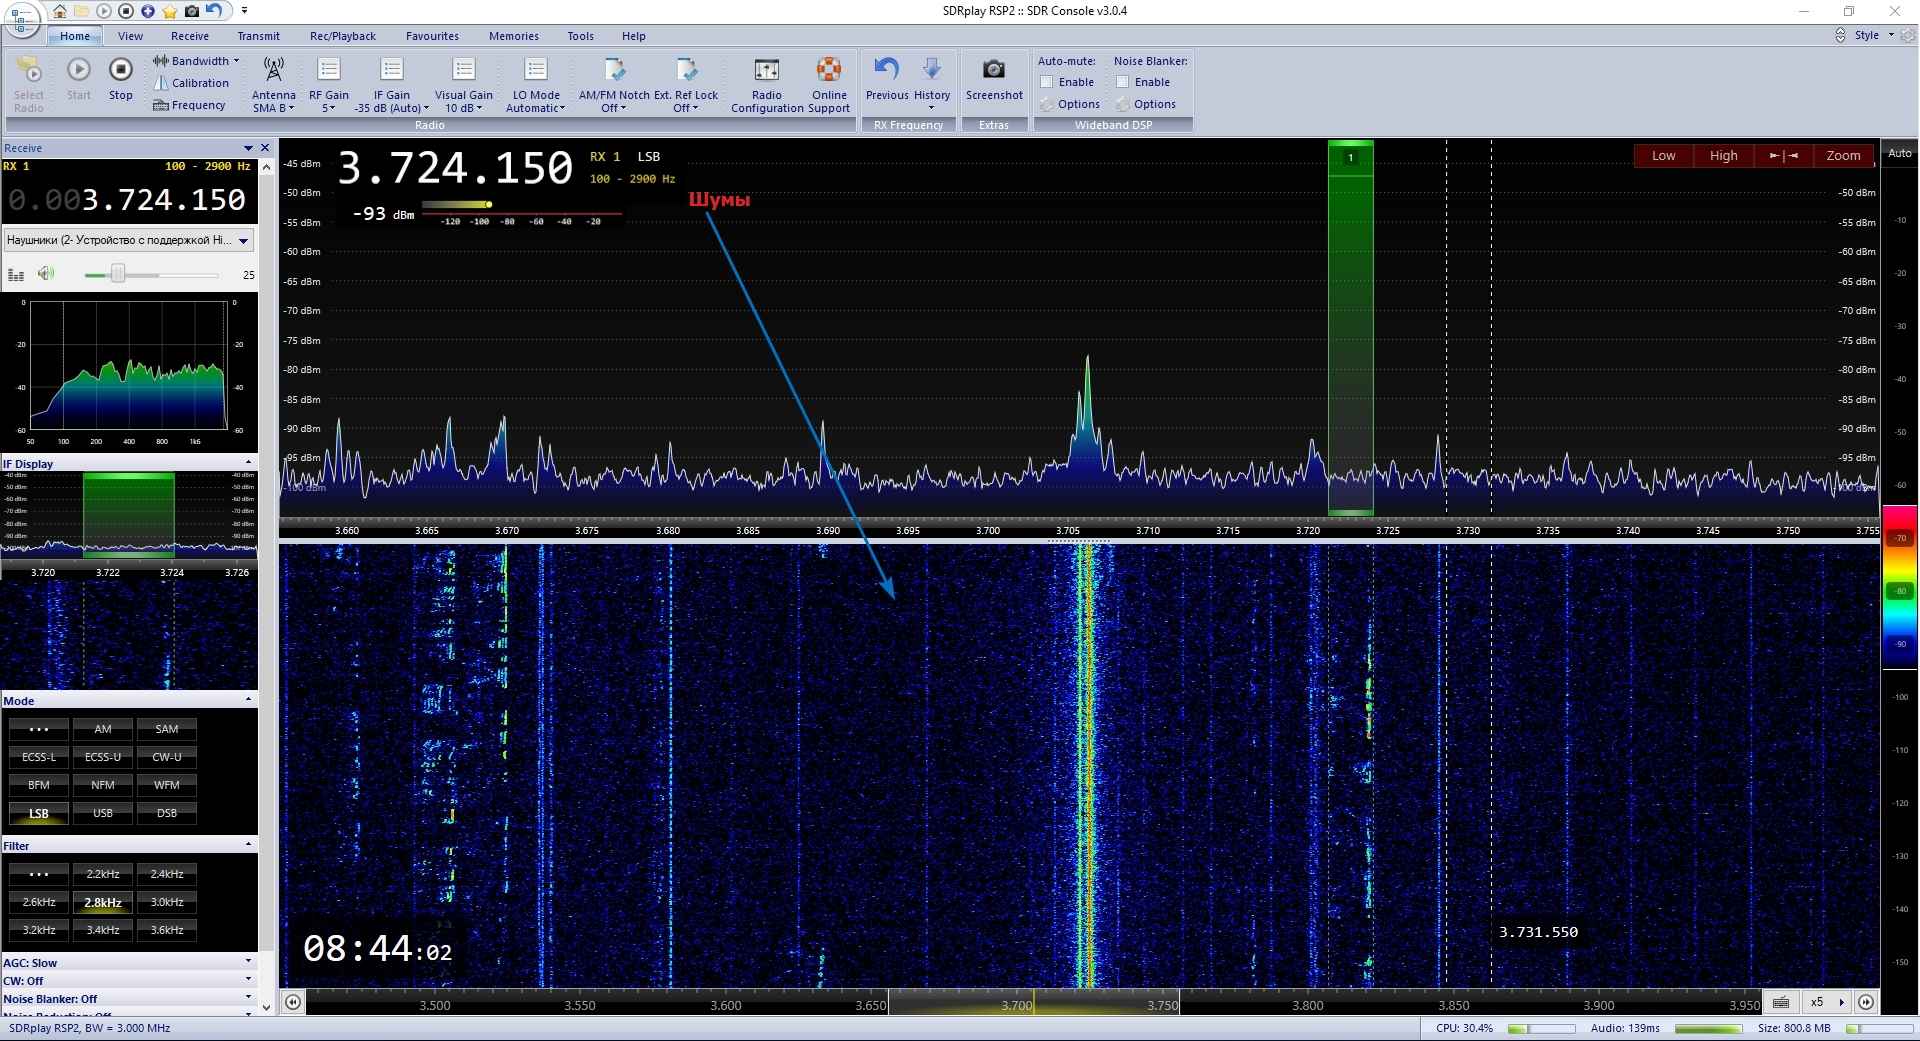The image size is (1920, 1041).
Task: Click the stop icon in quick access toolbar
Action: coord(125,11)
